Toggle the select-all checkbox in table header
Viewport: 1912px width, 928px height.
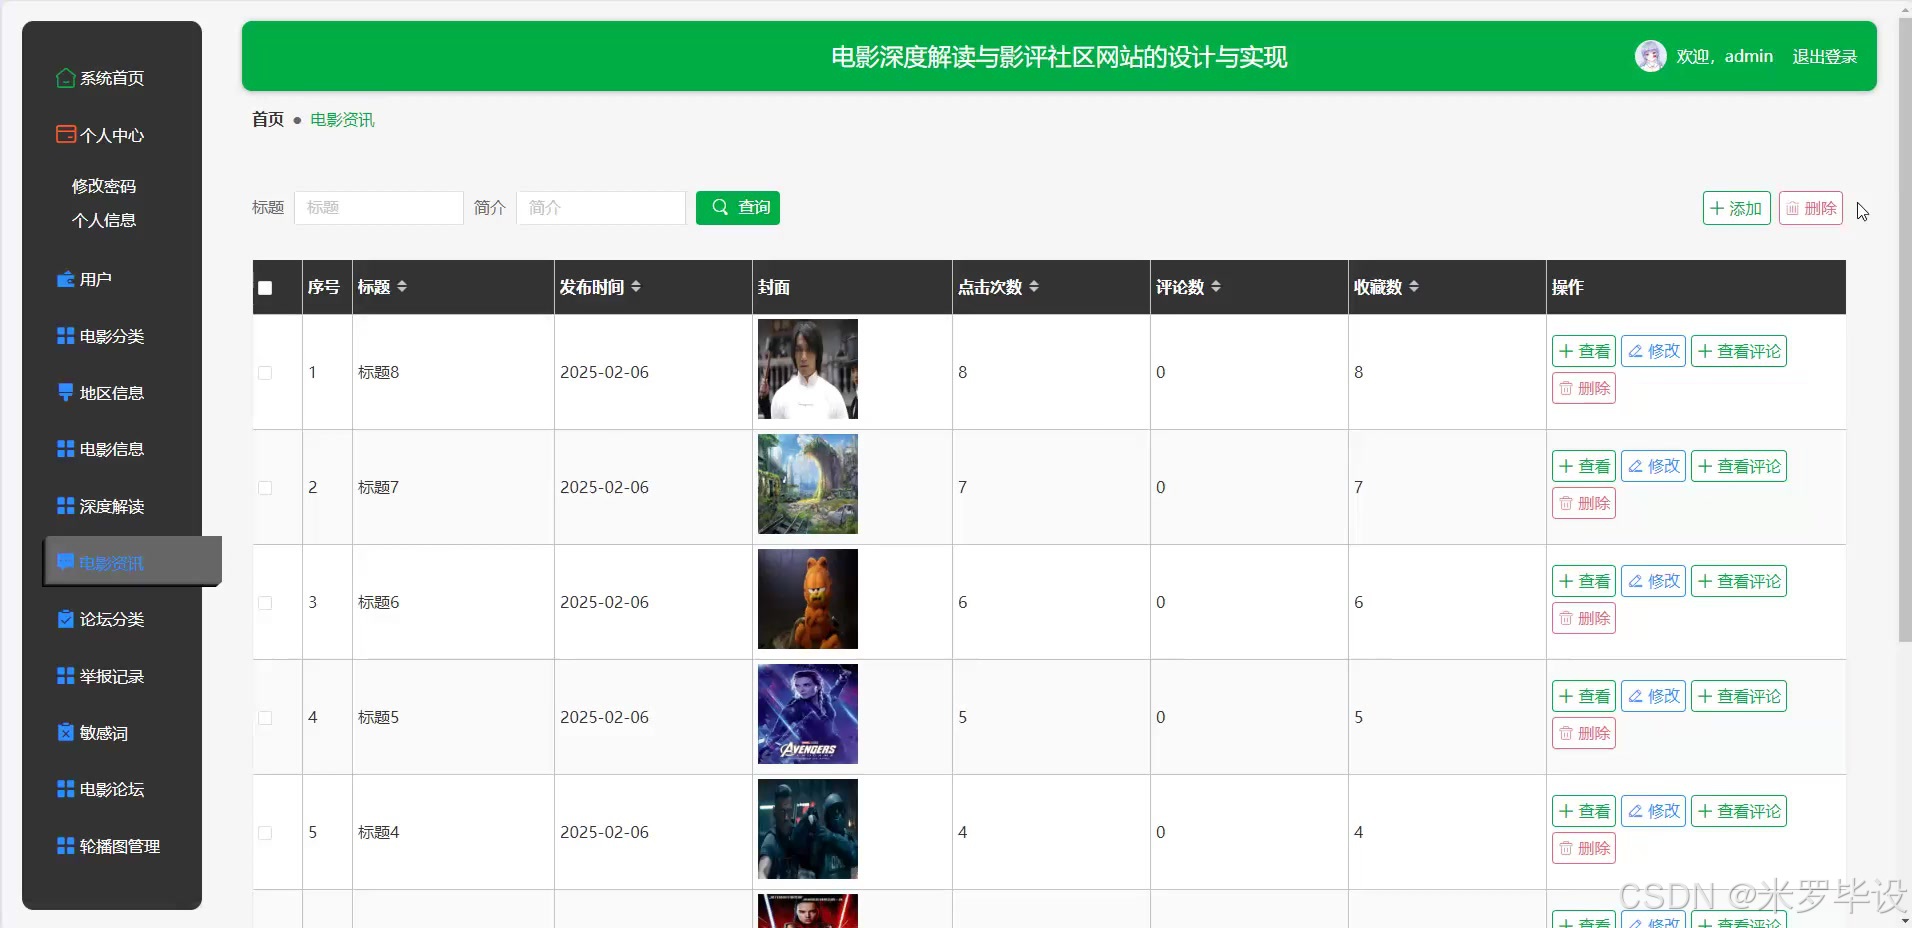pyautogui.click(x=265, y=288)
